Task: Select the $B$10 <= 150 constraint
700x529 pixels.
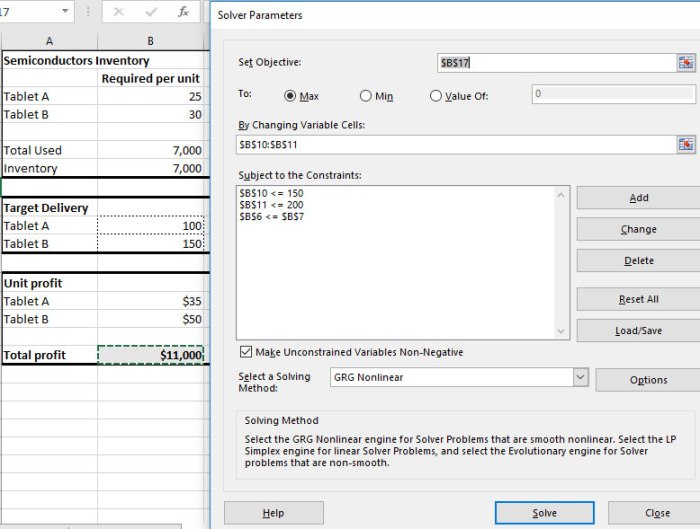Action: 271,191
